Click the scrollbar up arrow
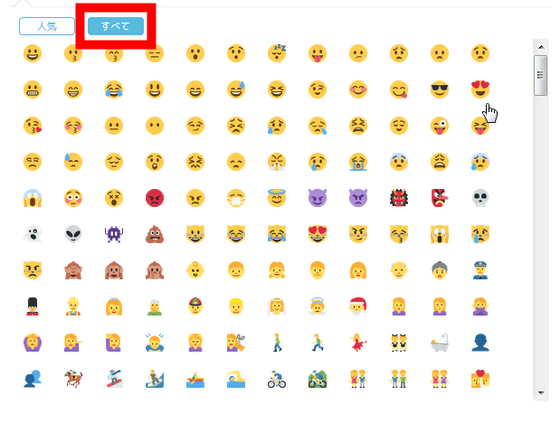 [x=541, y=47]
